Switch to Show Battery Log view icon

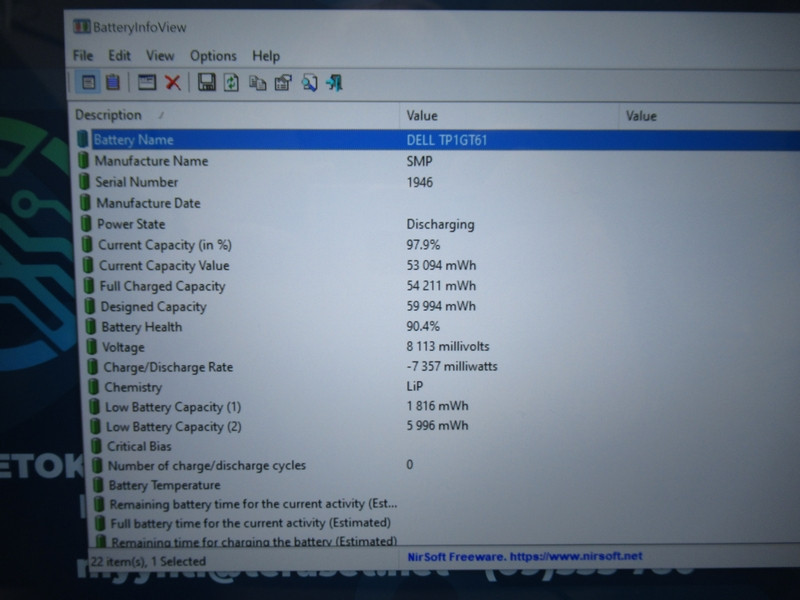[x=113, y=82]
